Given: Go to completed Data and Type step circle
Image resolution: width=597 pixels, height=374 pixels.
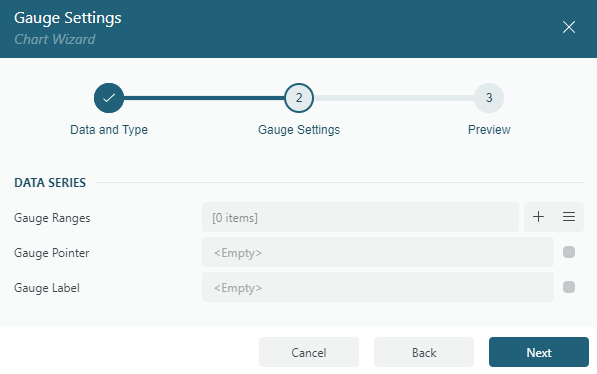Looking at the screenshot, I should pyautogui.click(x=109, y=98).
